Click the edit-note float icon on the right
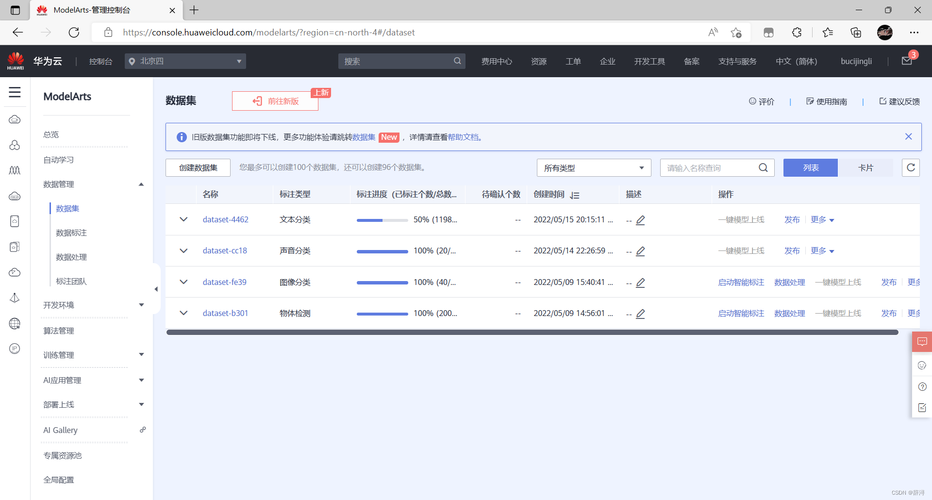The image size is (932, 500). [x=922, y=408]
